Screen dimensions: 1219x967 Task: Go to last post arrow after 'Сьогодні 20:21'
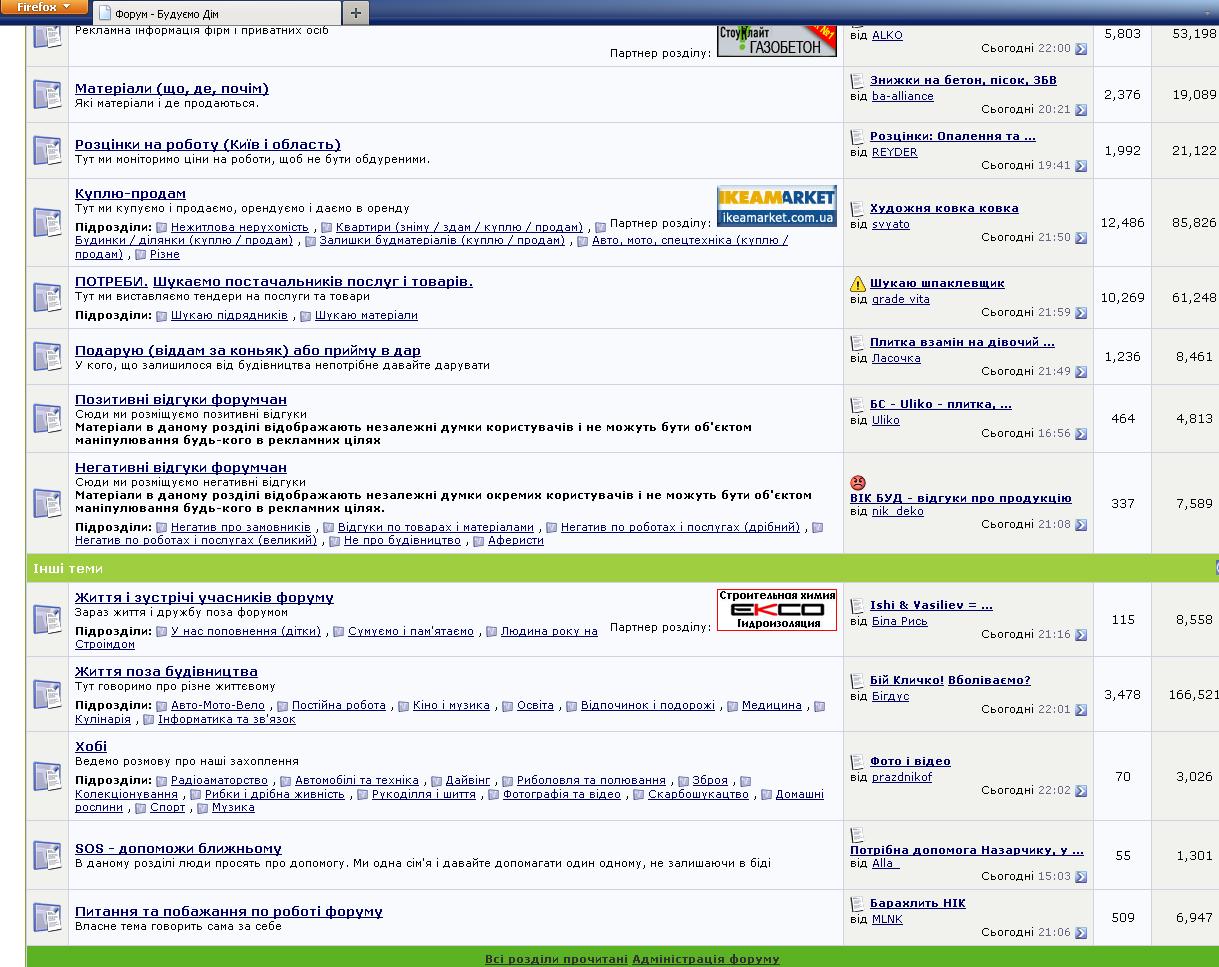point(1081,110)
